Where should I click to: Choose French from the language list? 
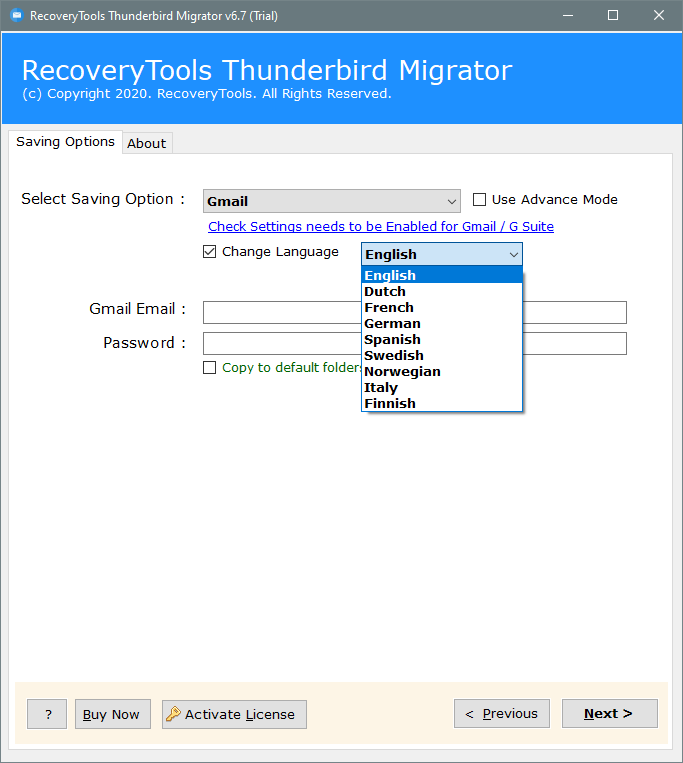coord(442,307)
